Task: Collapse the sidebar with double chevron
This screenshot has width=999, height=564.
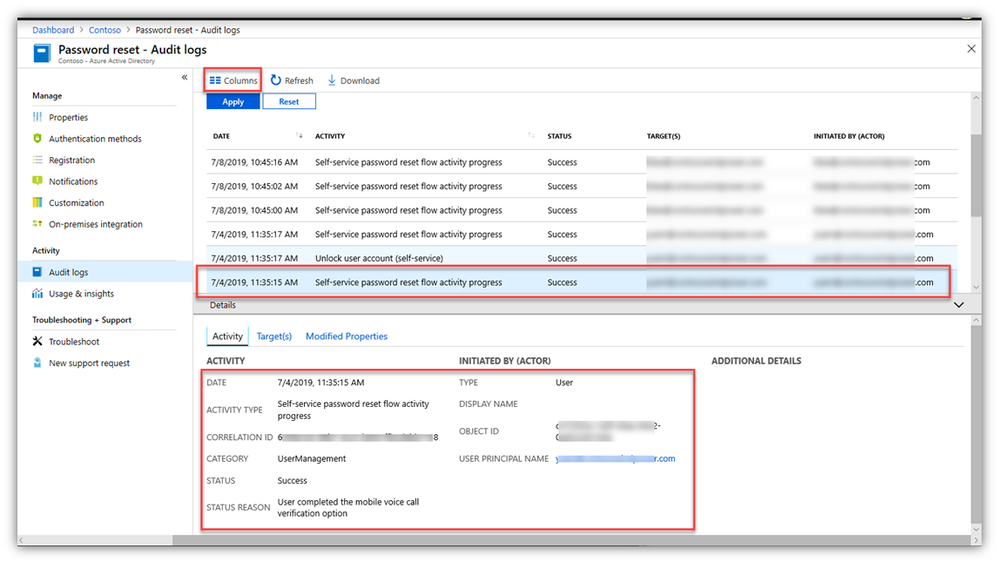Action: 184,77
